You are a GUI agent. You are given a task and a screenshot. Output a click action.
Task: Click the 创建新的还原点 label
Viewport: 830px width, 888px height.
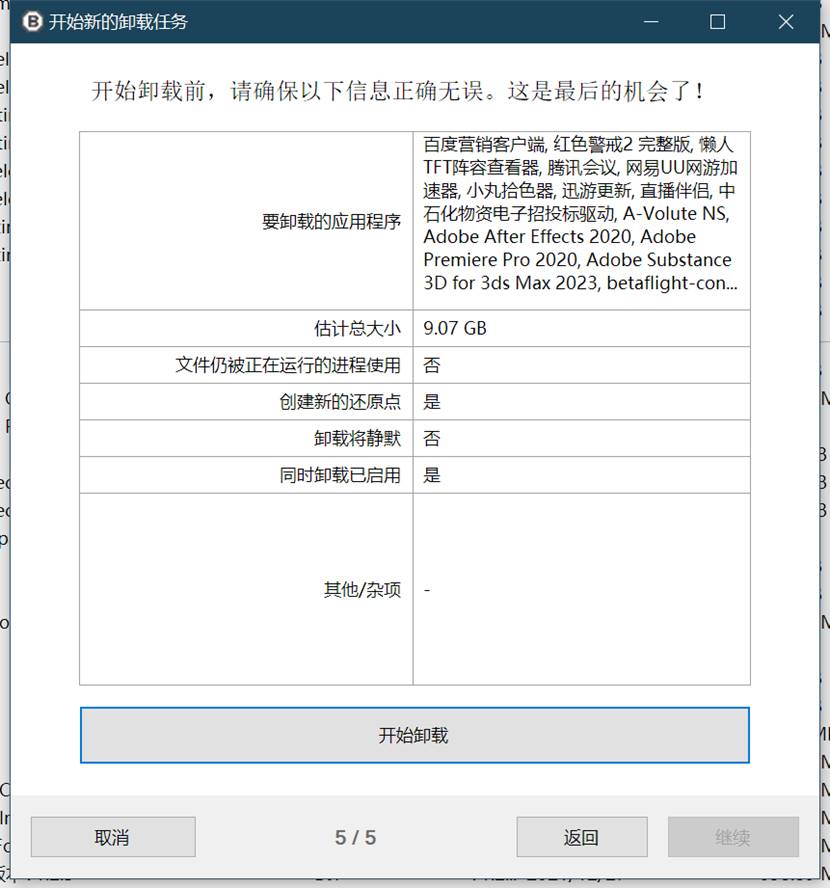point(340,402)
